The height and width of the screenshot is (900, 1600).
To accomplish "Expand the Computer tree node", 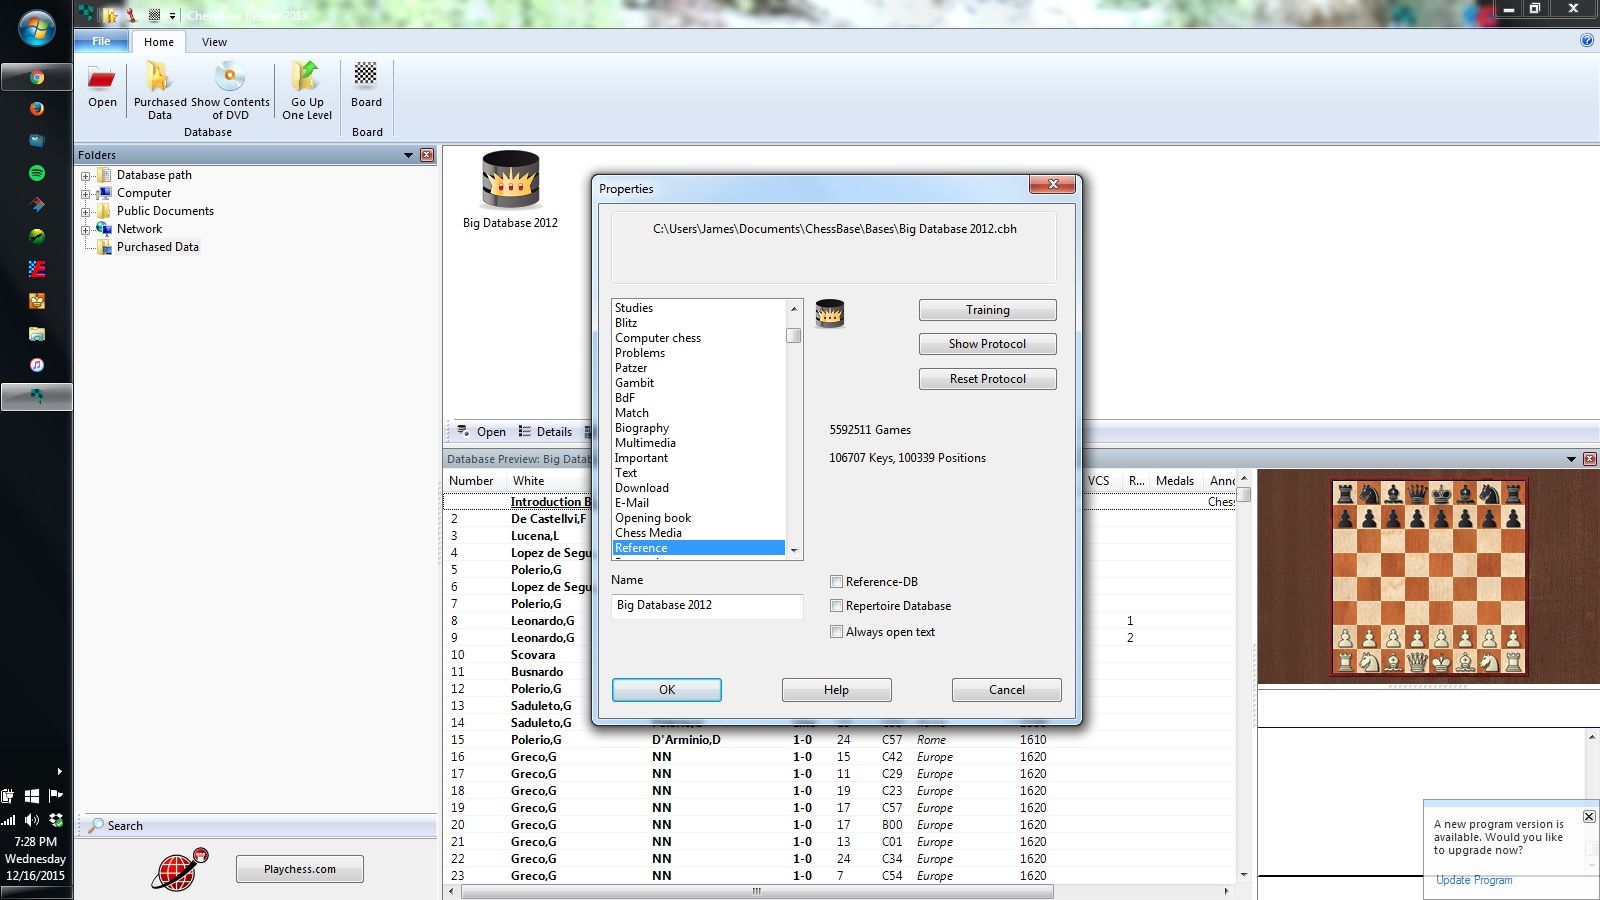I will pyautogui.click(x=86, y=194).
